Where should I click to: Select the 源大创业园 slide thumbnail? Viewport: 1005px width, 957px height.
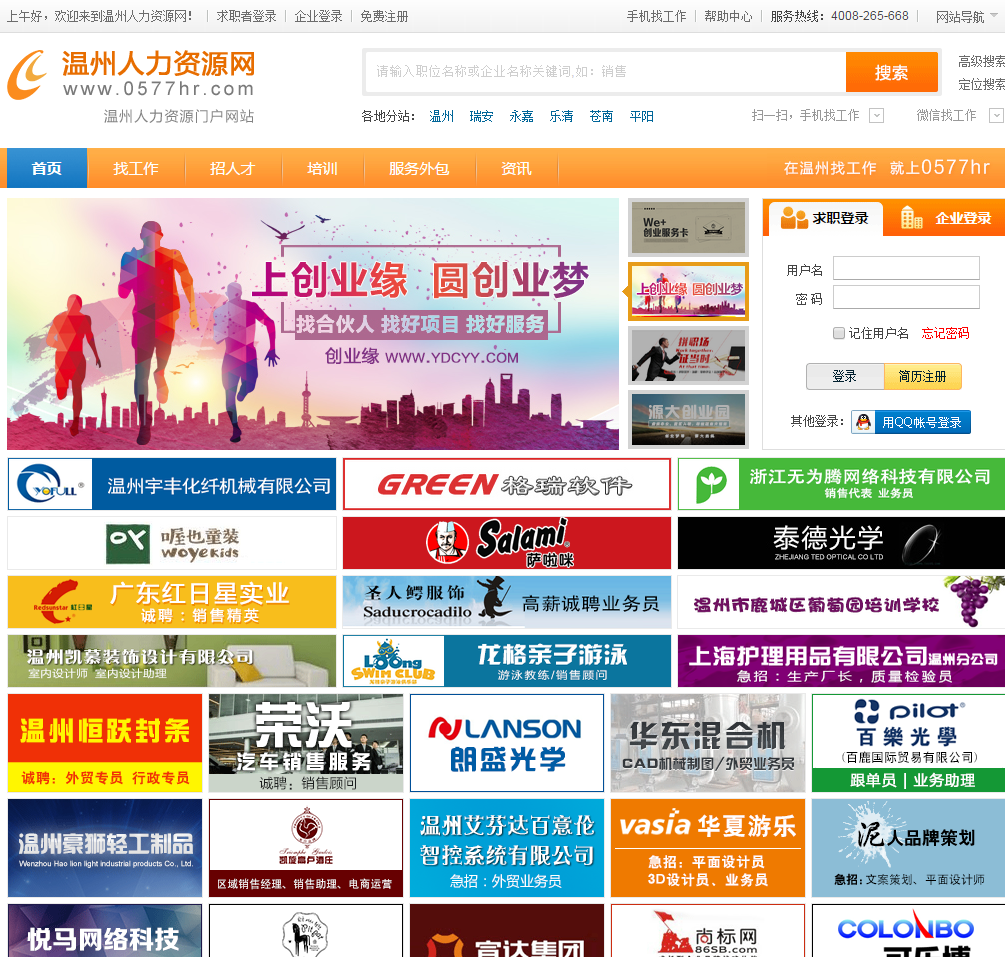(x=688, y=420)
